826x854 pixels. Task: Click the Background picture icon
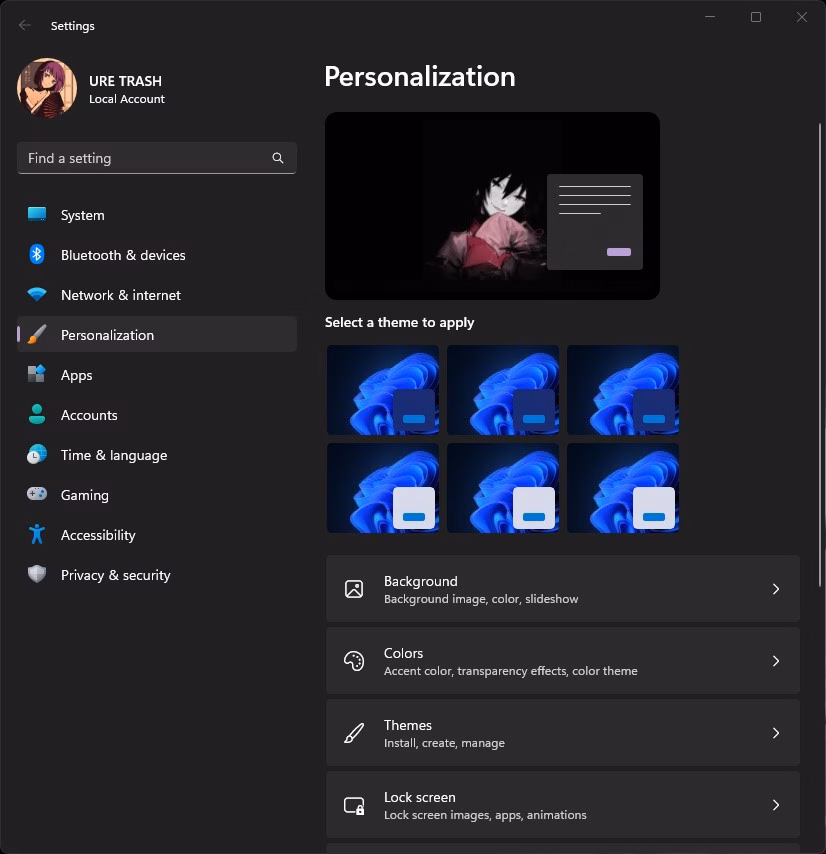[x=354, y=589]
